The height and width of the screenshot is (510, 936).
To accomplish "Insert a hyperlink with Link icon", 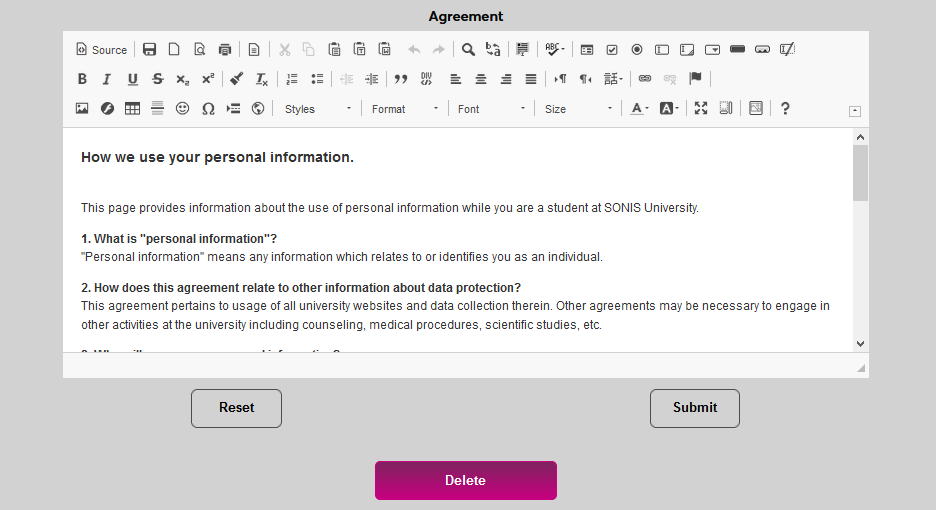I will tap(645, 79).
